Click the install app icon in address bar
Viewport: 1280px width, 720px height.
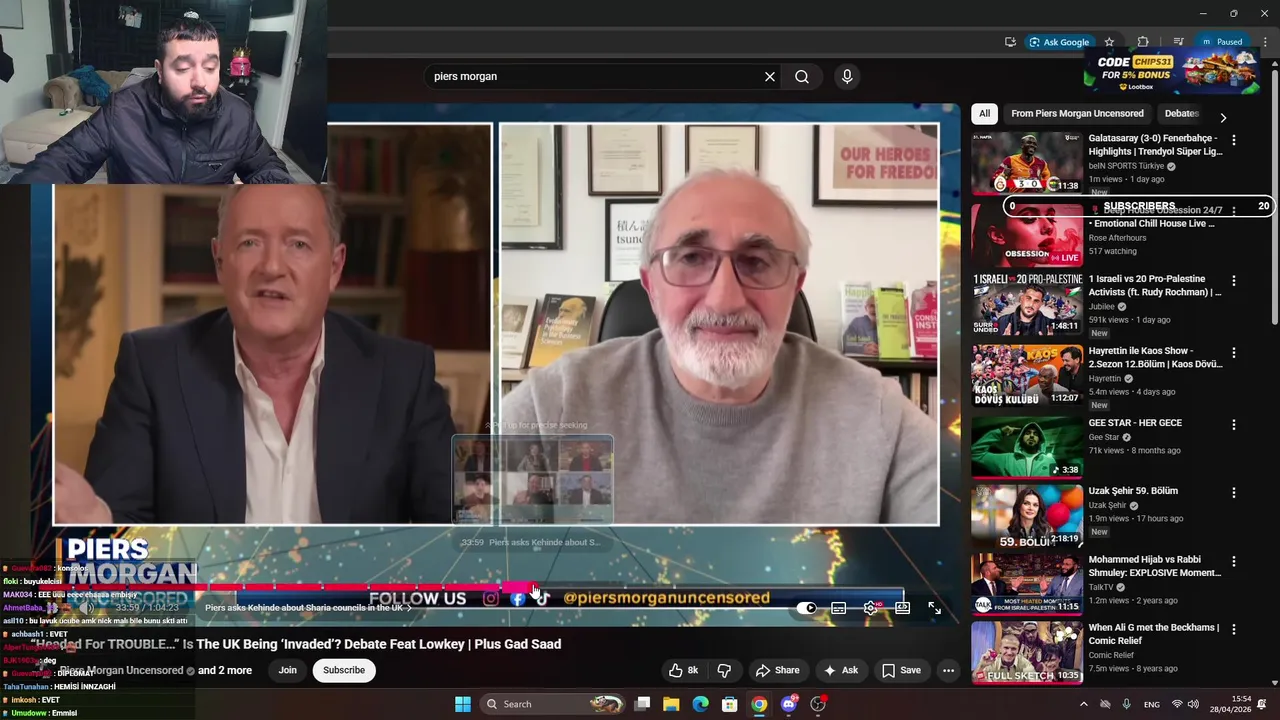[x=1010, y=42]
